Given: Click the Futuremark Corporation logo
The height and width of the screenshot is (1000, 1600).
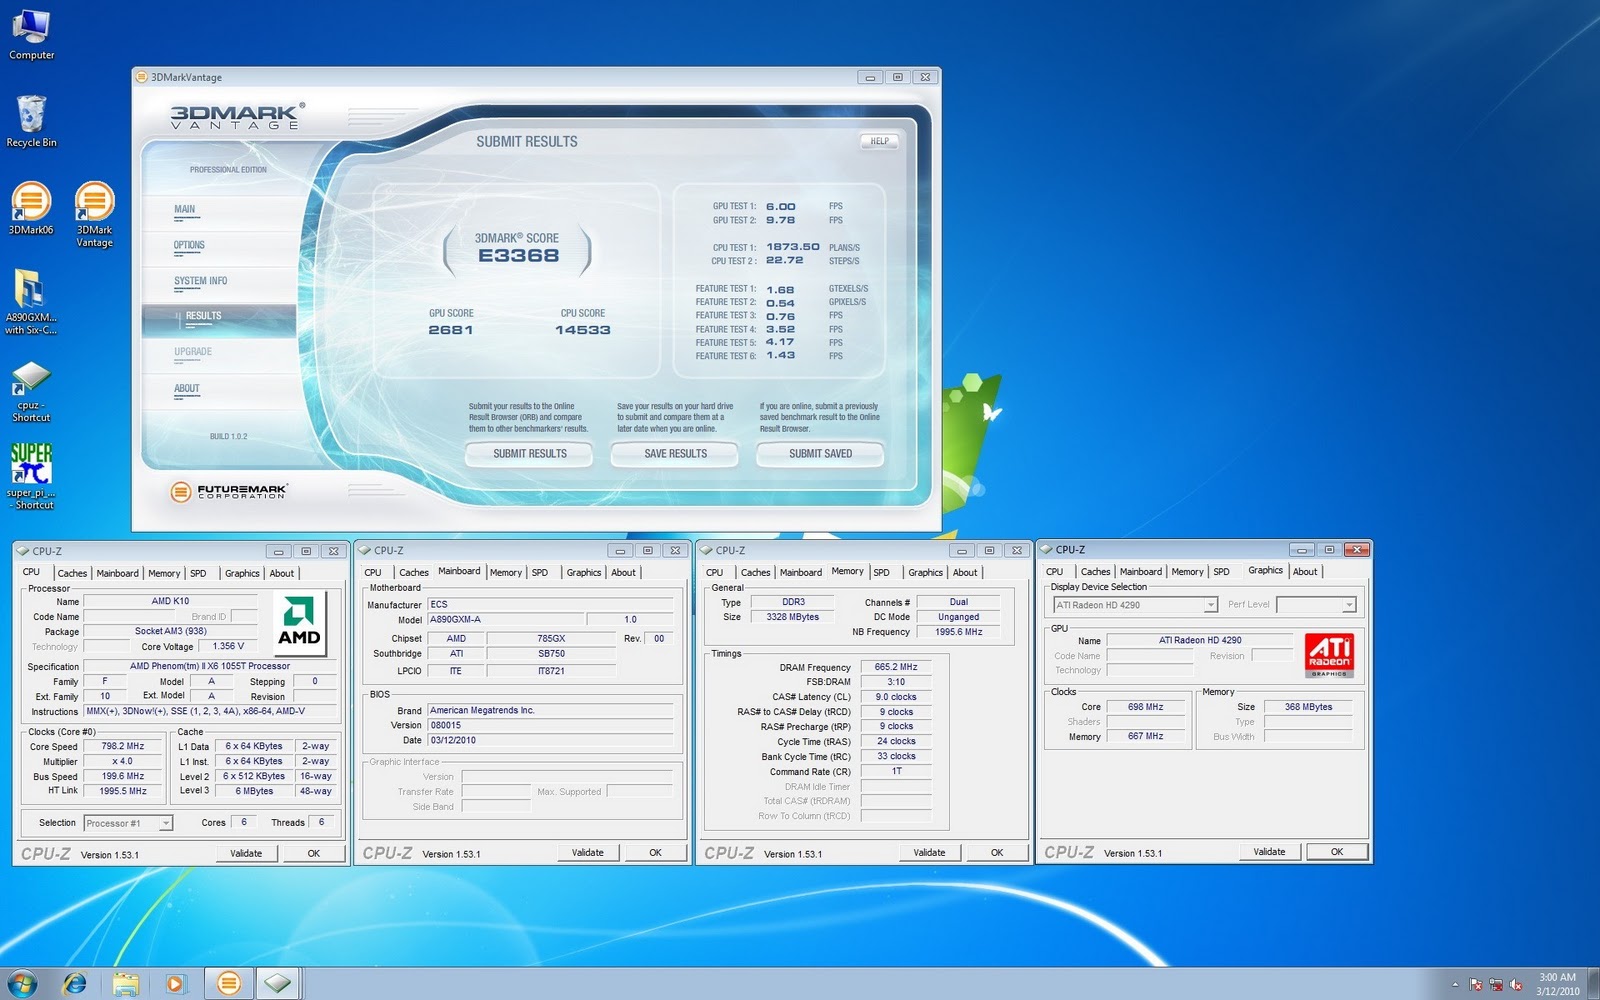Looking at the screenshot, I should pyautogui.click(x=229, y=491).
